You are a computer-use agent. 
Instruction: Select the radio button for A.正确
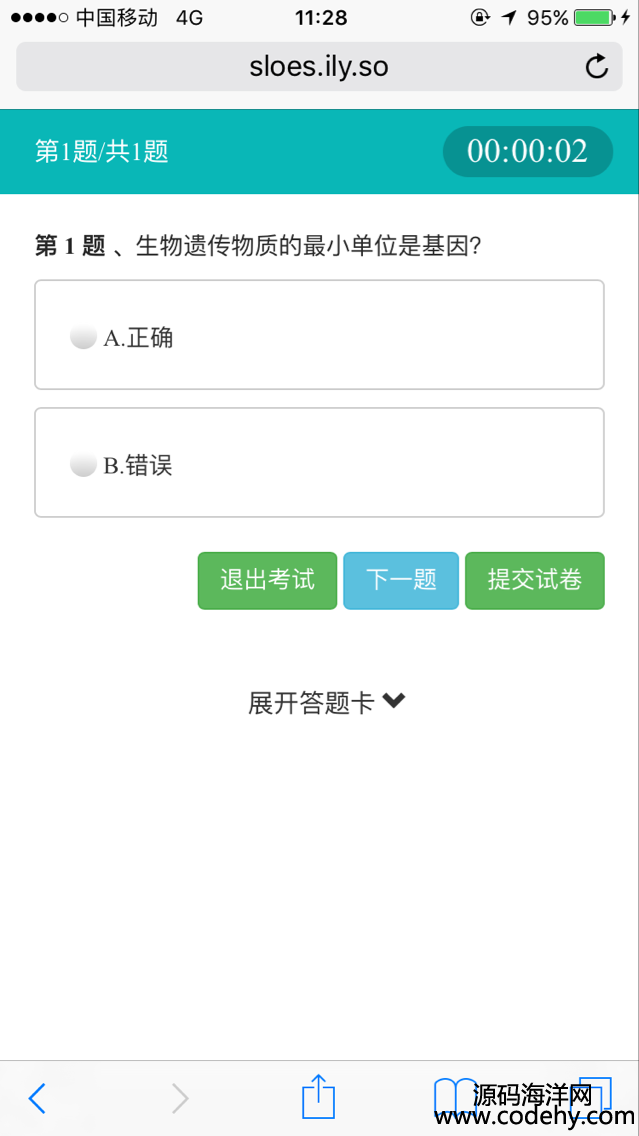tap(83, 337)
